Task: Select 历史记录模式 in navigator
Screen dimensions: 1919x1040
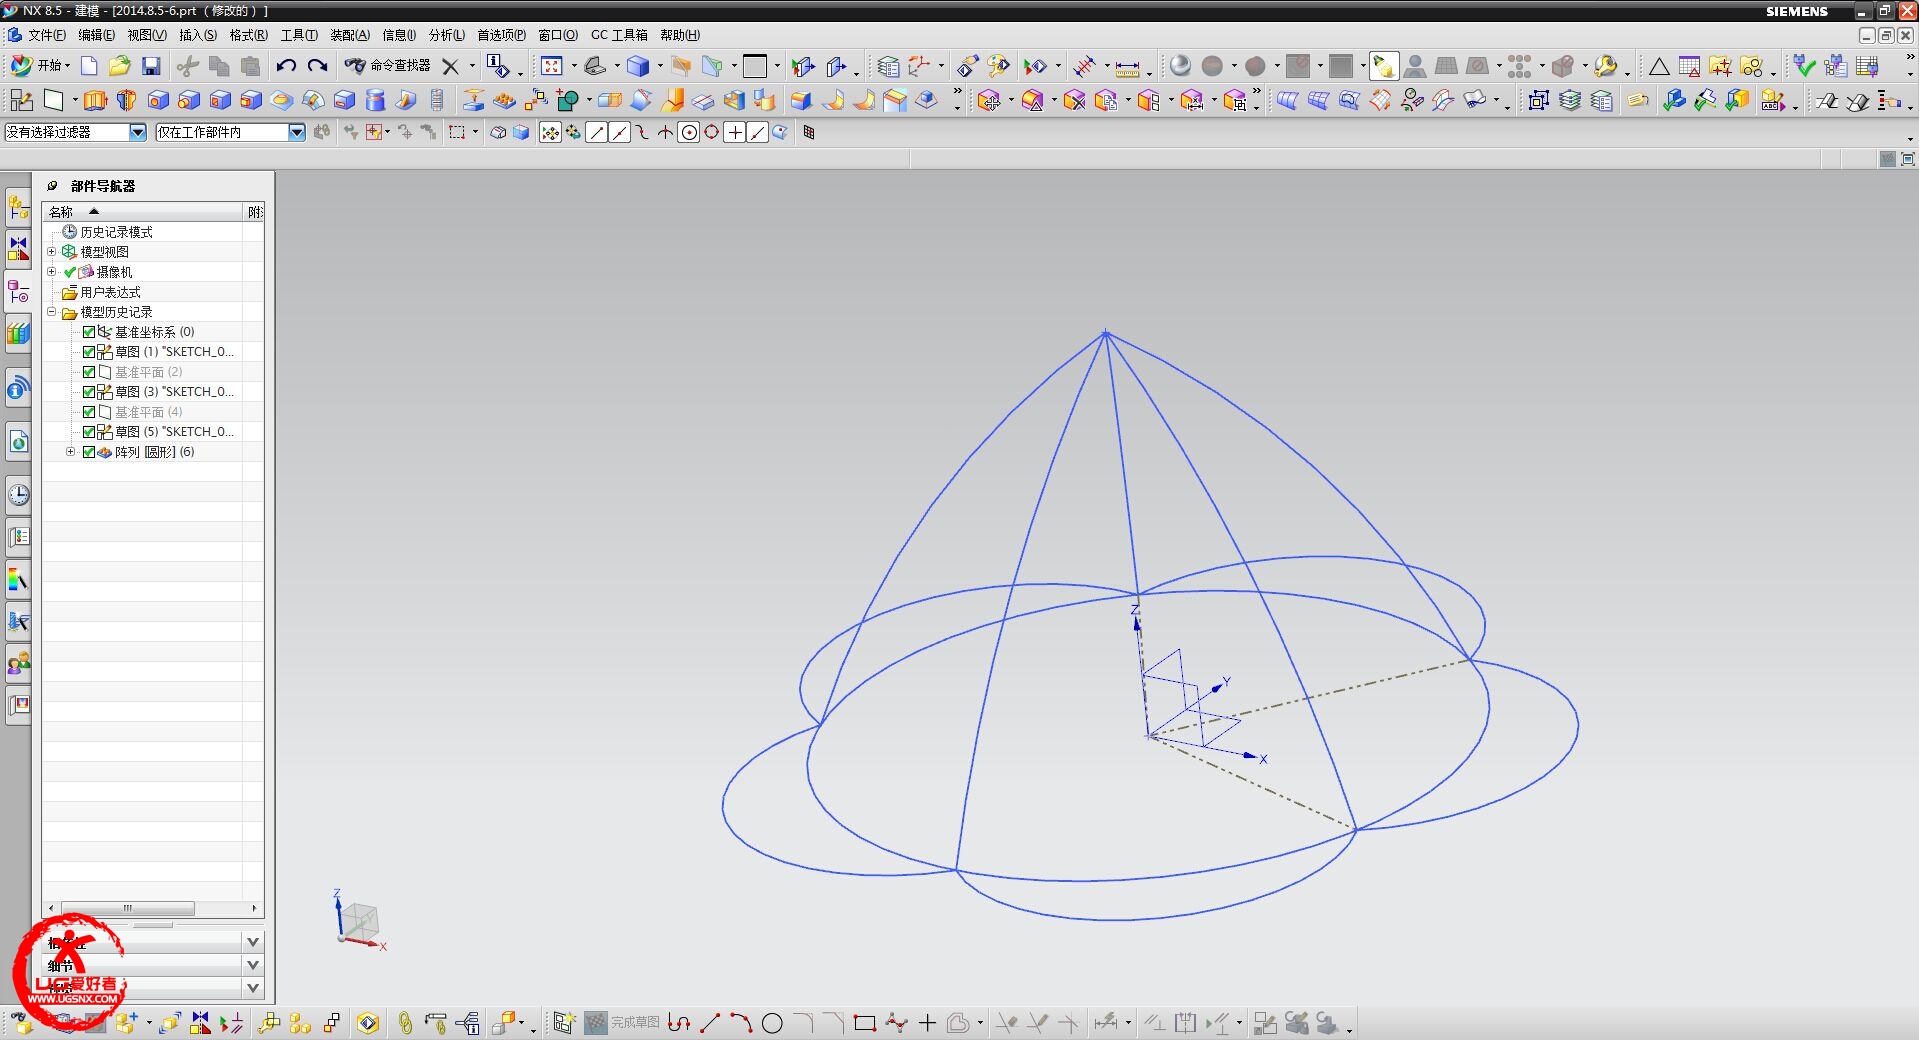Action: (116, 232)
